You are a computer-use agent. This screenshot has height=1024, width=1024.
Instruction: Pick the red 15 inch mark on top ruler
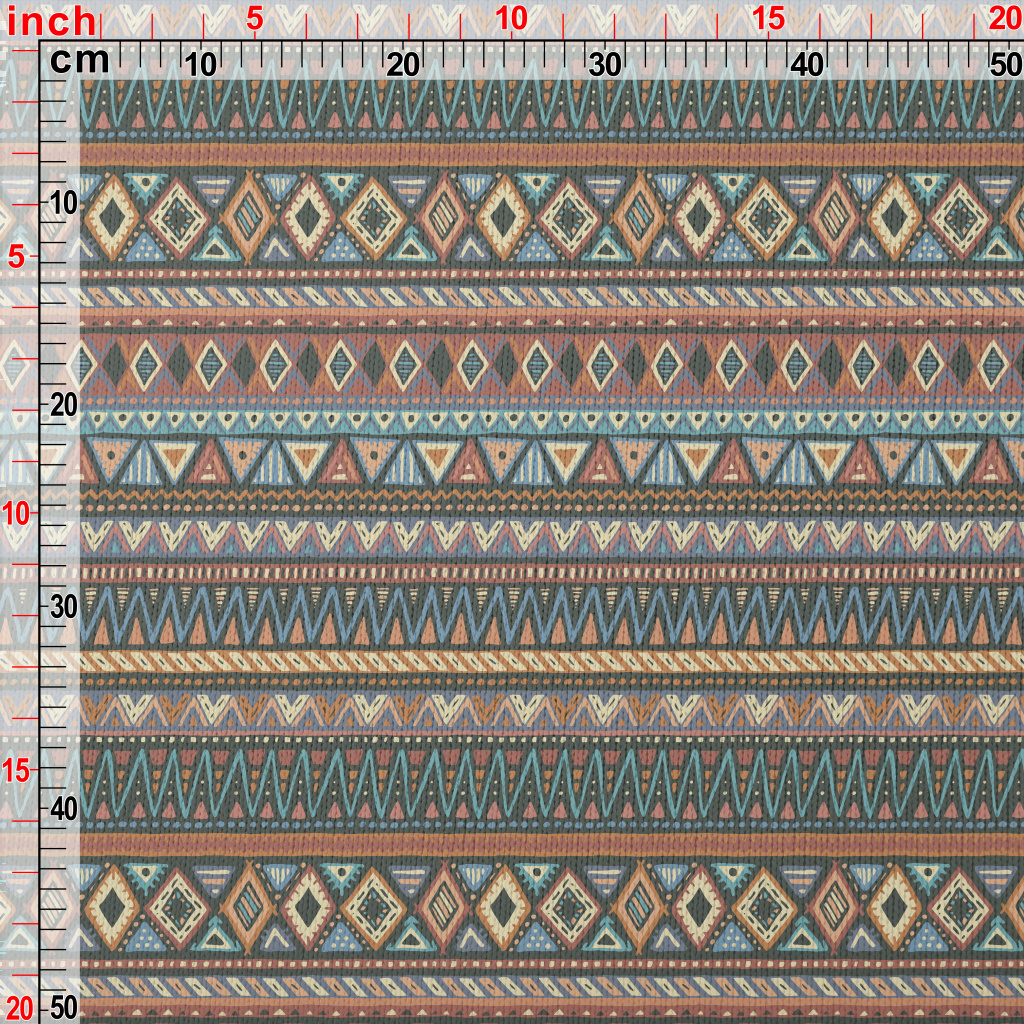click(768, 18)
